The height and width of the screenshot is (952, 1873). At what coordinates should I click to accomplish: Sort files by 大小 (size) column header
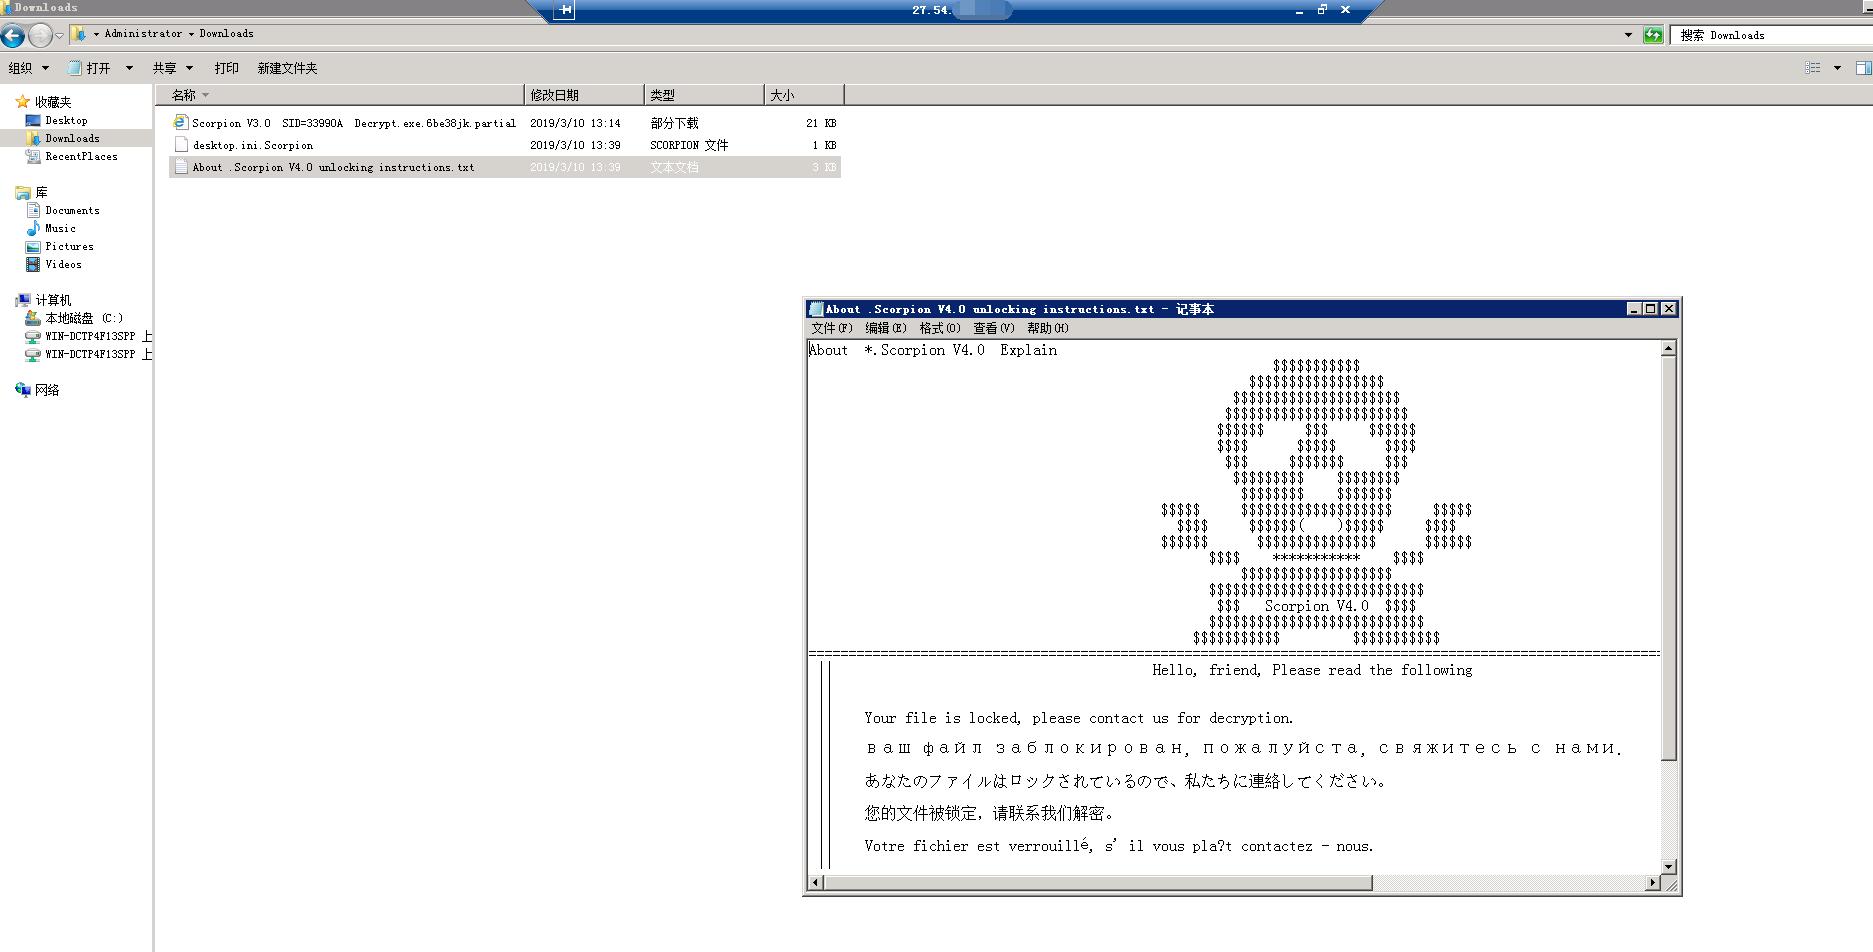804,95
